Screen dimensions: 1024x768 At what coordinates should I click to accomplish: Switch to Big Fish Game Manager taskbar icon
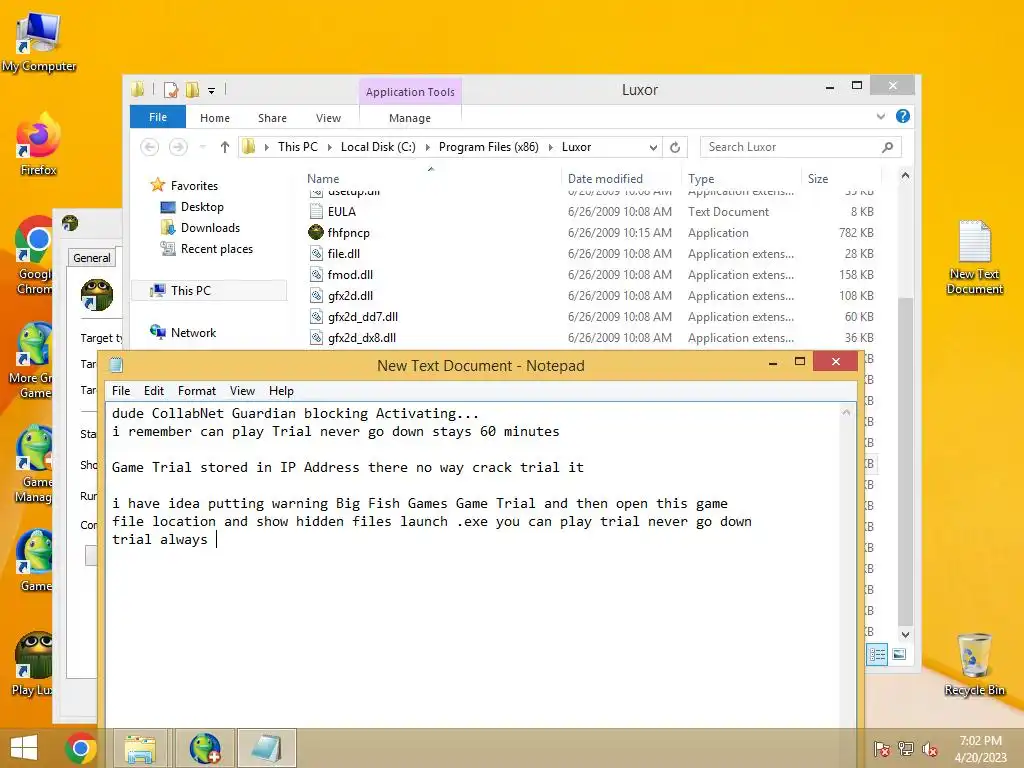point(204,748)
